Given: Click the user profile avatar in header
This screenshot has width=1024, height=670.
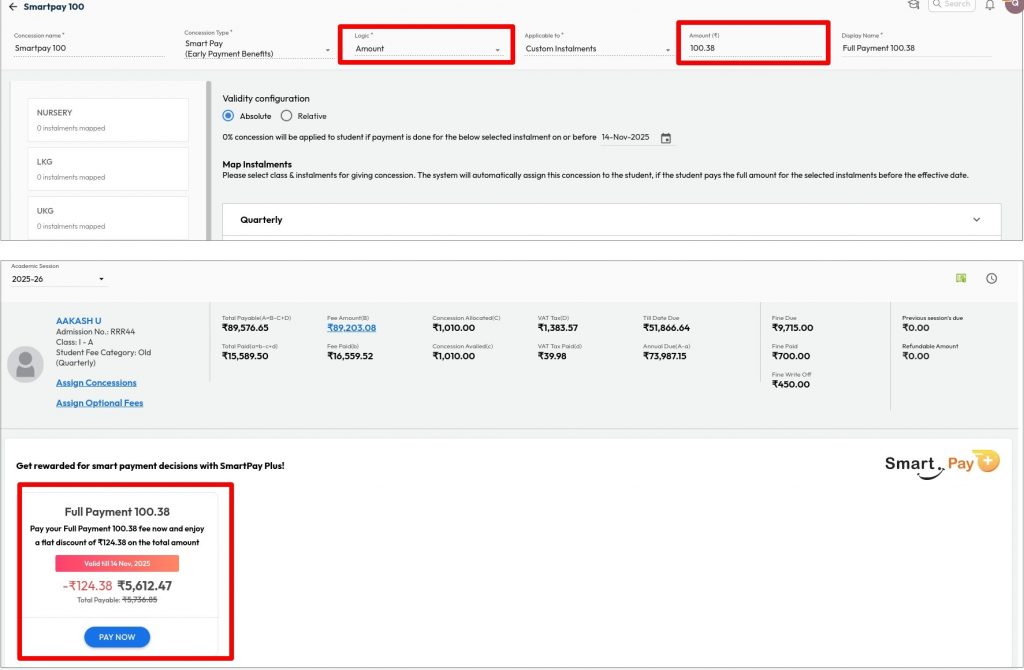Looking at the screenshot, I should [1014, 5].
